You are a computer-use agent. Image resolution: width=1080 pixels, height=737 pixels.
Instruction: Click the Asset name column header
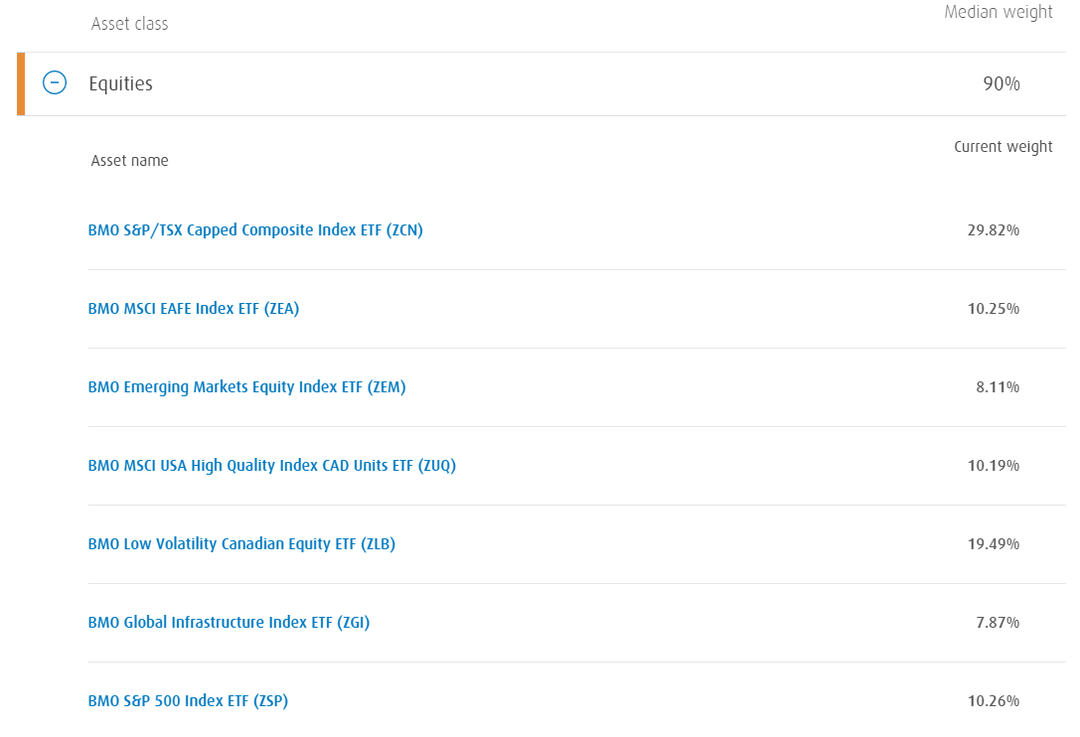pyautogui.click(x=129, y=160)
